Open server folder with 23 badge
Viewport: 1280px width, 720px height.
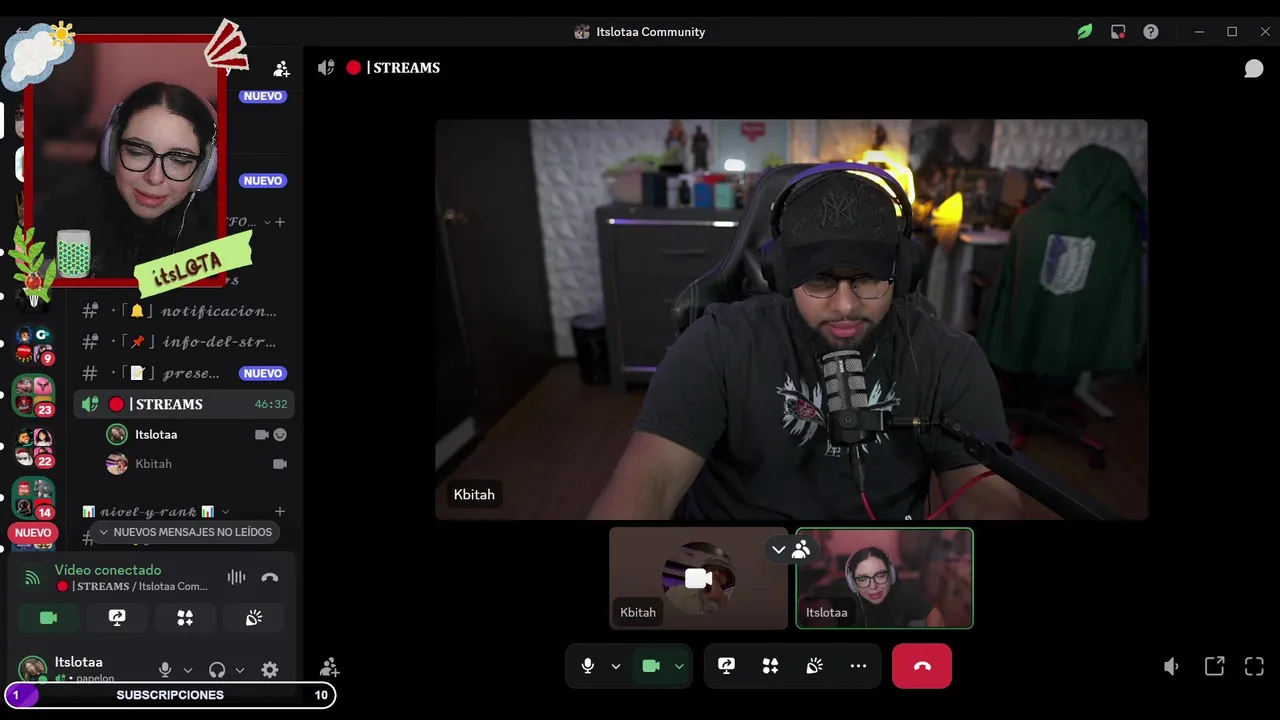click(33, 396)
